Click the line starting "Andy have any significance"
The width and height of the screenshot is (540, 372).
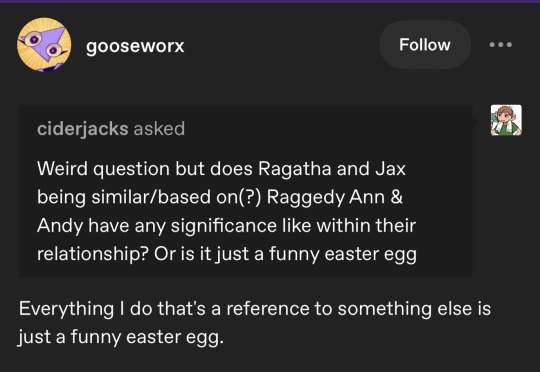point(227,226)
